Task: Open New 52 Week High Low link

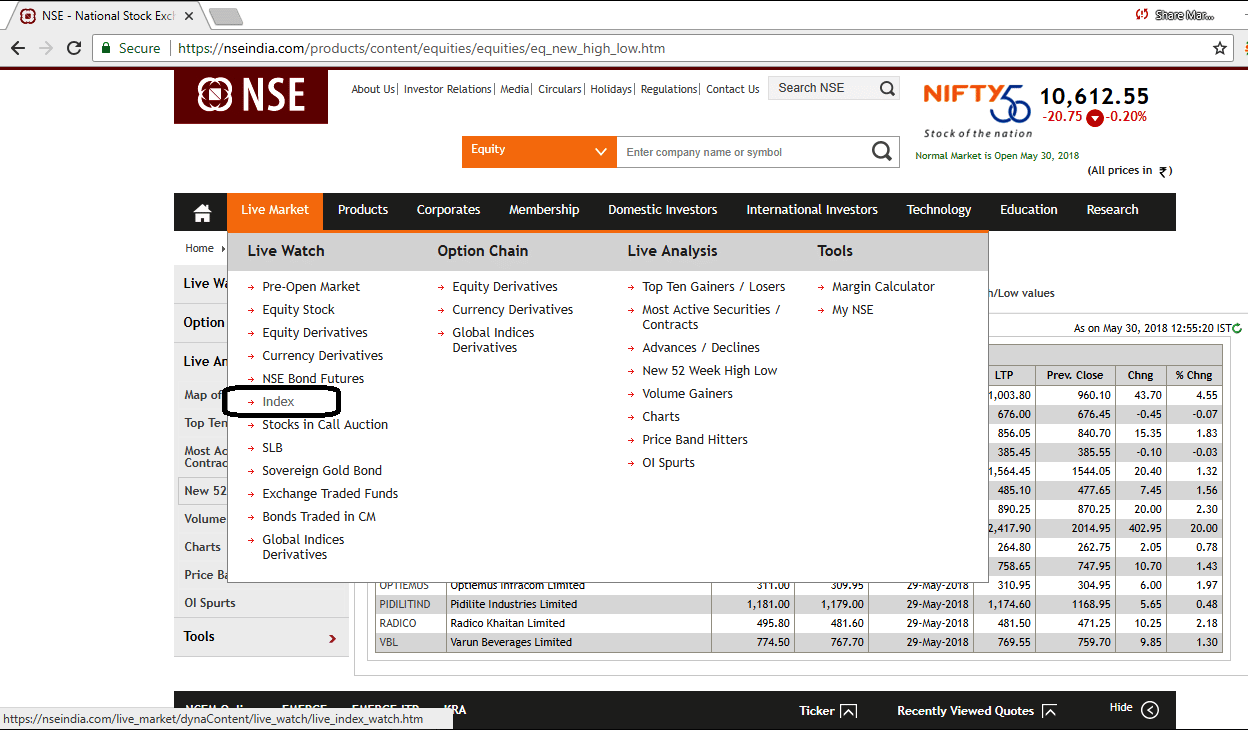Action: [x=710, y=371]
